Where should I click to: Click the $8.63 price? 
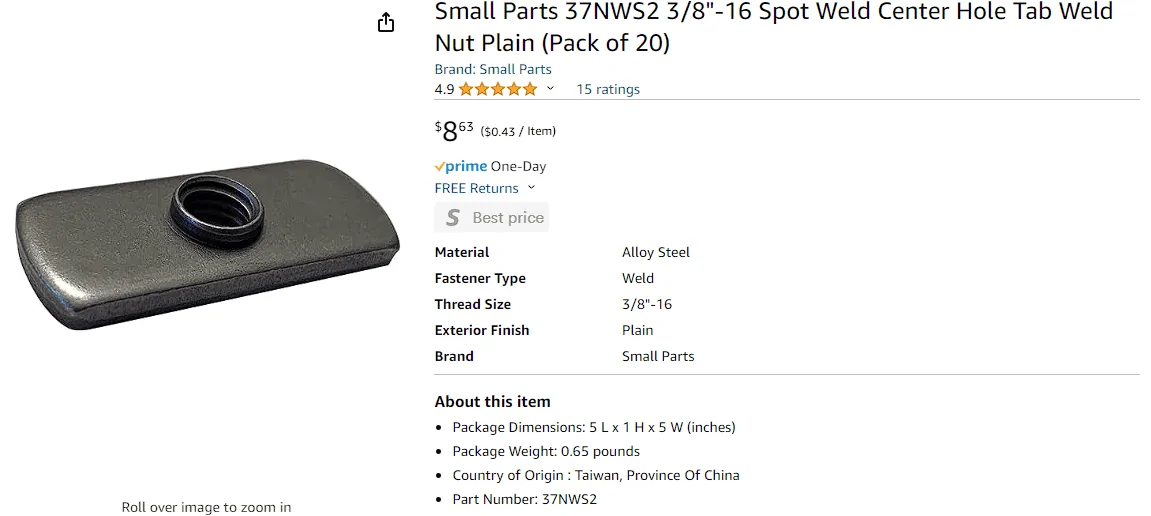coord(454,131)
